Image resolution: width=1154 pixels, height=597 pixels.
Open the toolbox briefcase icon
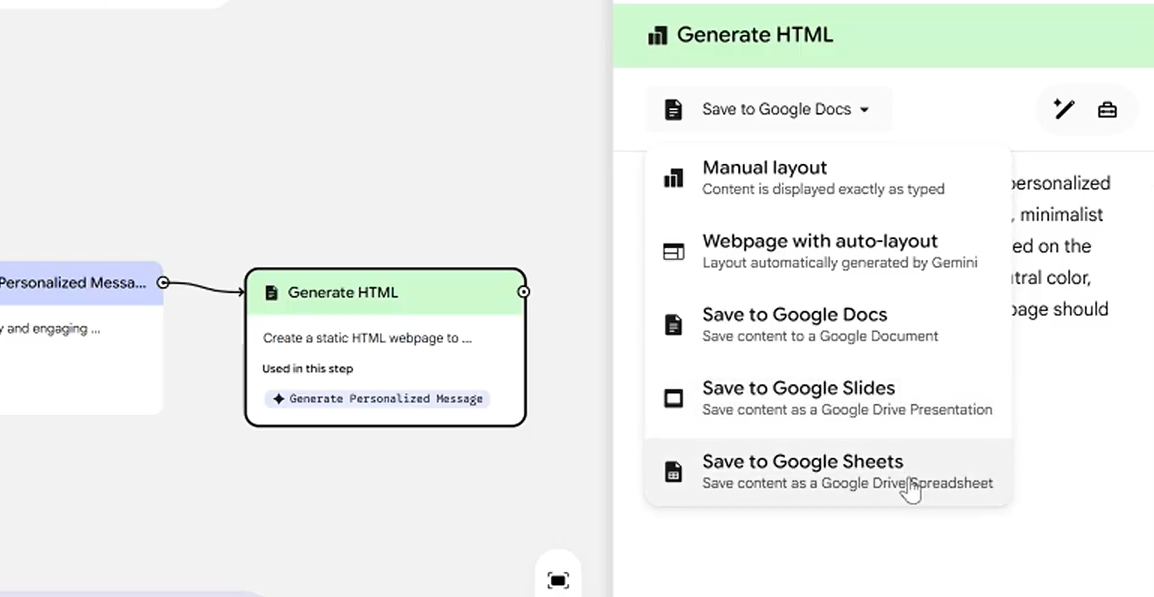1107,109
